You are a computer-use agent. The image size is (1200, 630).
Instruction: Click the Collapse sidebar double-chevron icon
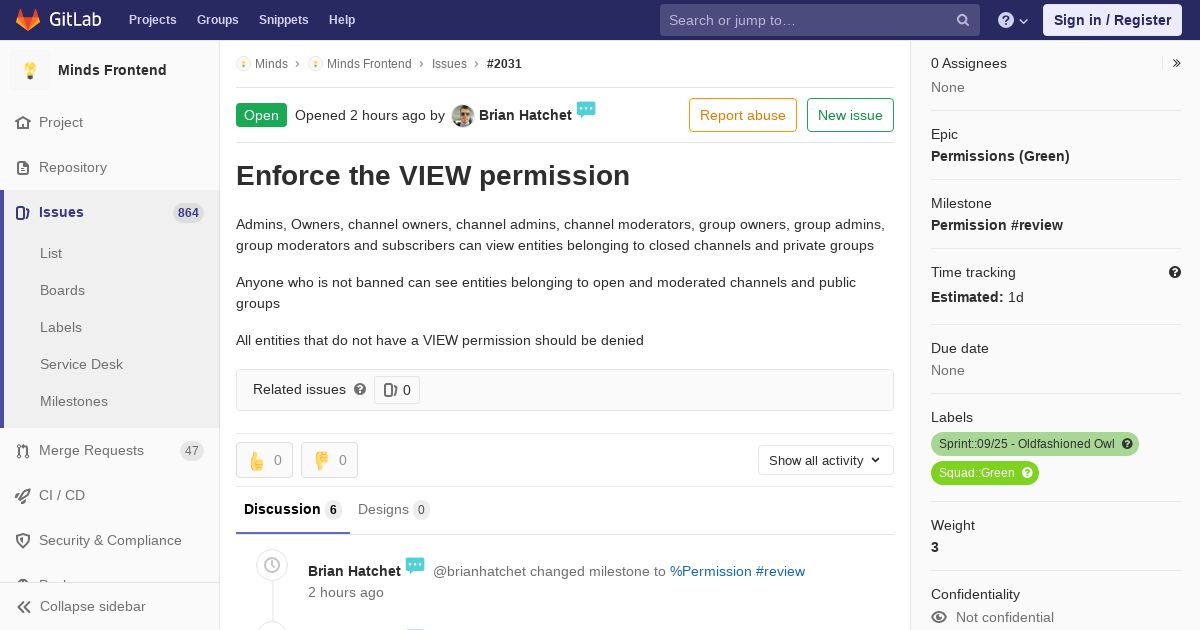24,607
